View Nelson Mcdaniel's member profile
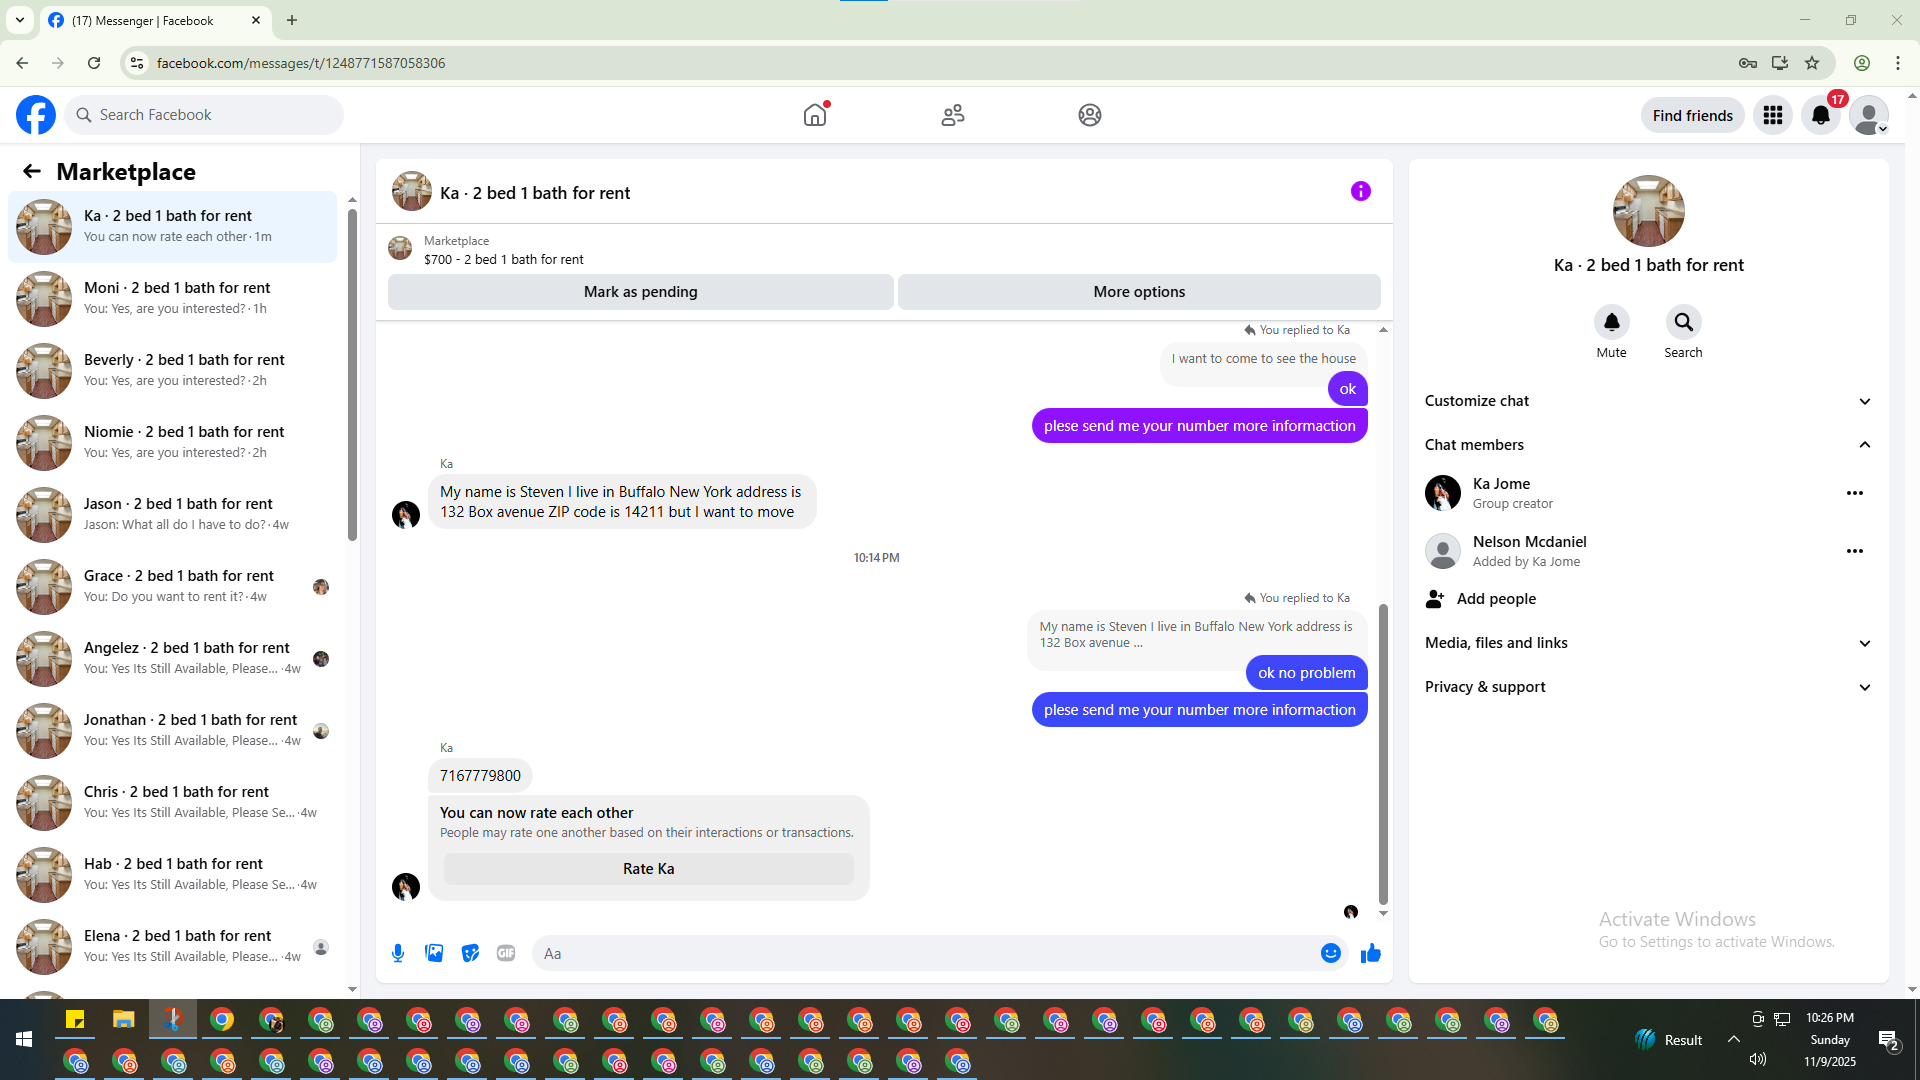1920x1080 pixels. (1529, 542)
